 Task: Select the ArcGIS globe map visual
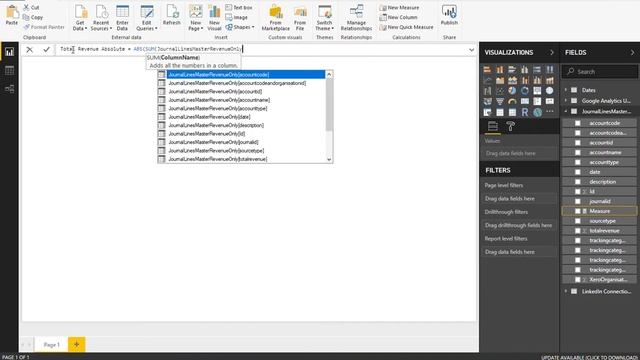click(x=538, y=112)
